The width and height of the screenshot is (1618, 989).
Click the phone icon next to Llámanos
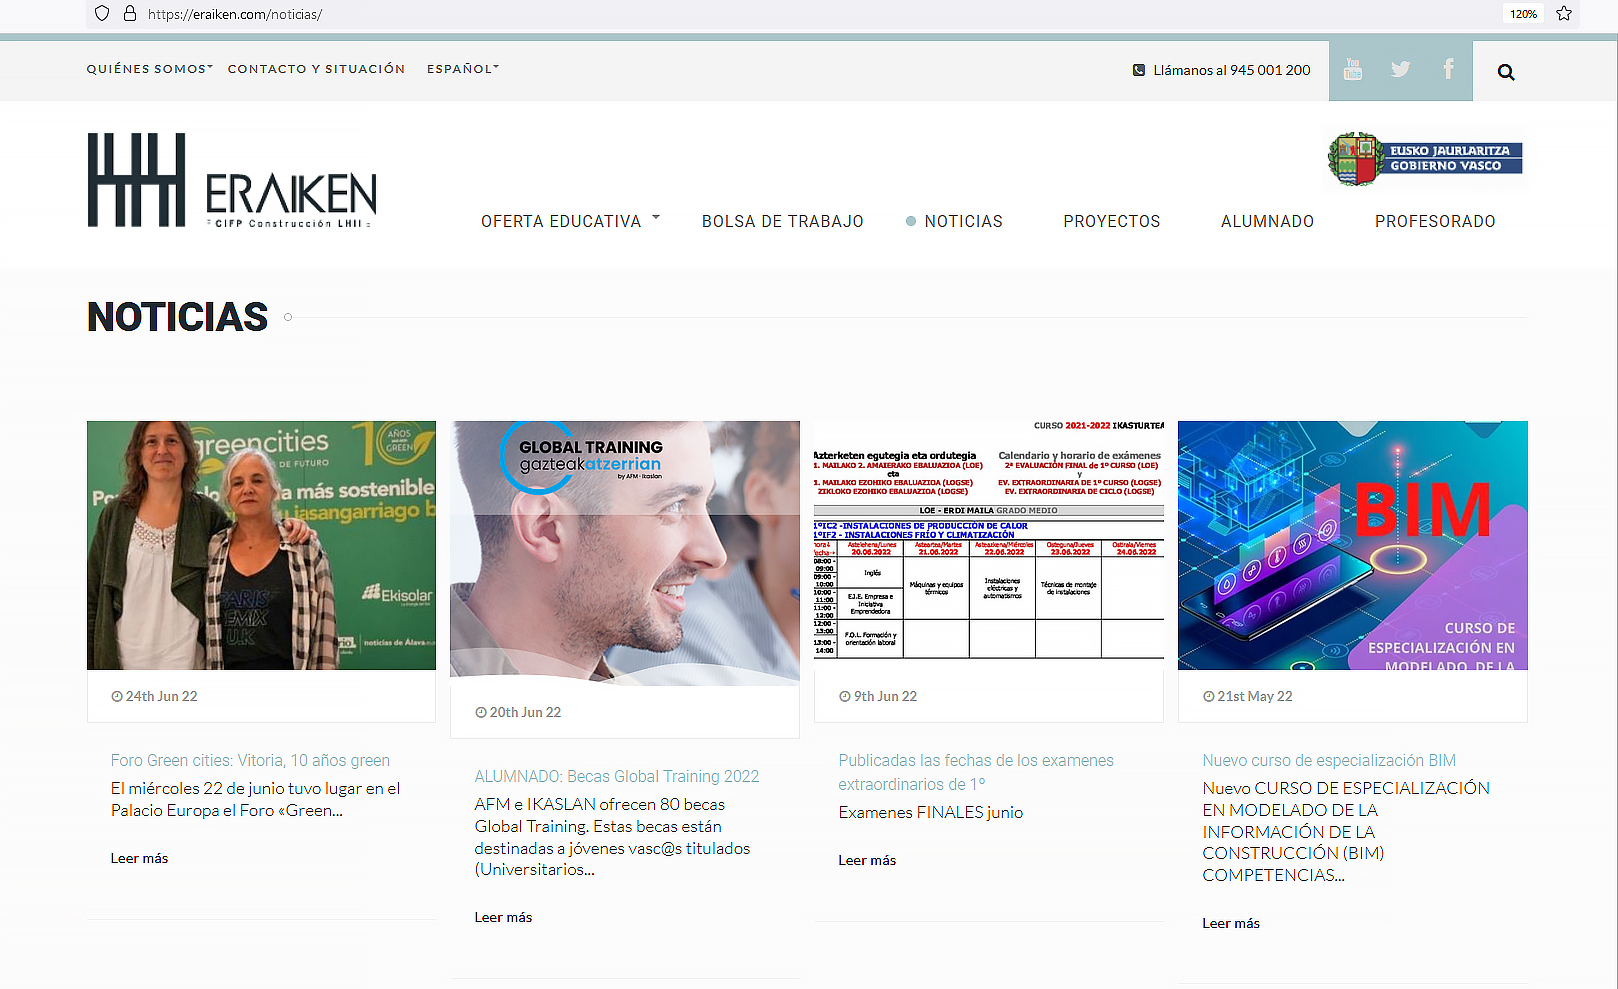tap(1138, 70)
